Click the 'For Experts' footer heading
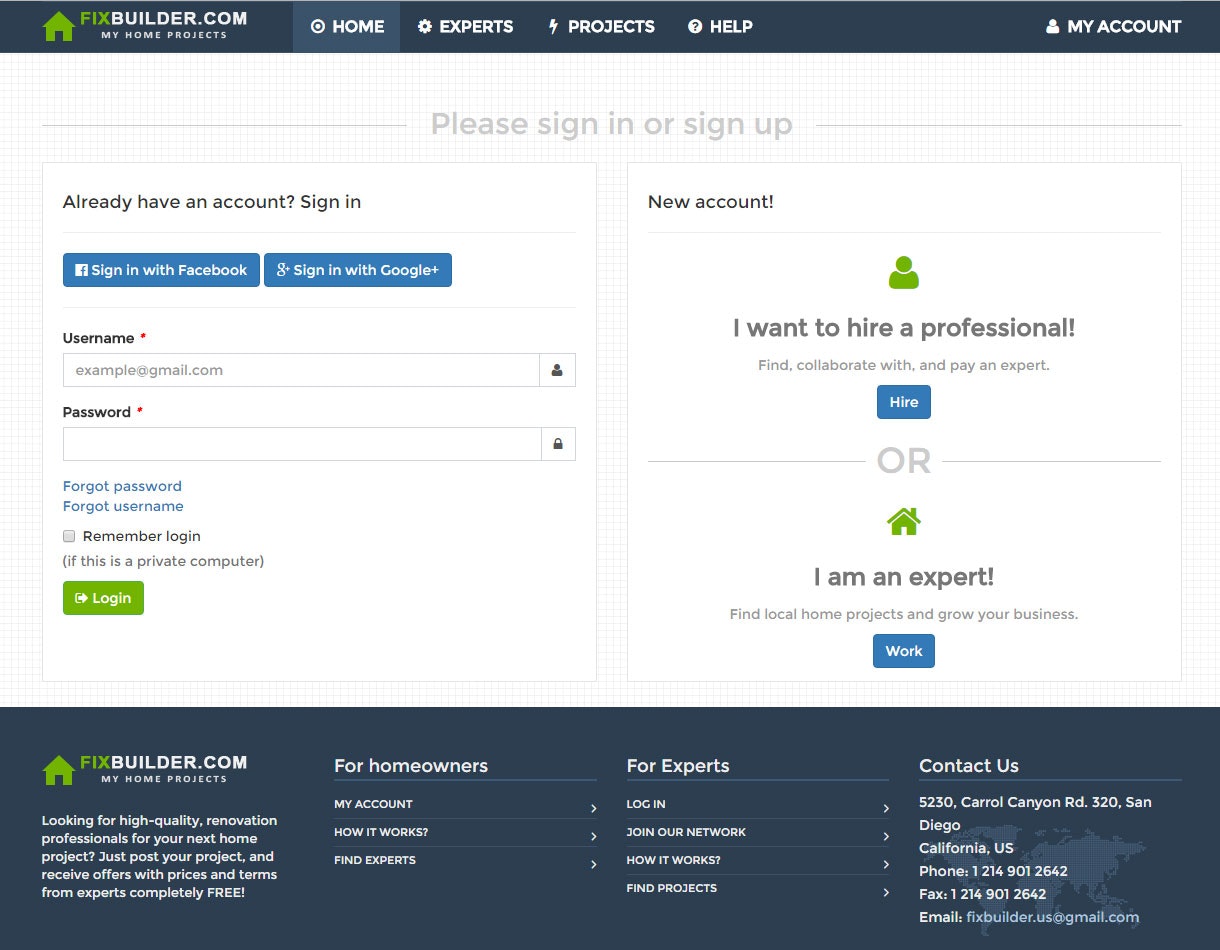Screen dimensions: 1220x950 pyautogui.click(x=678, y=766)
